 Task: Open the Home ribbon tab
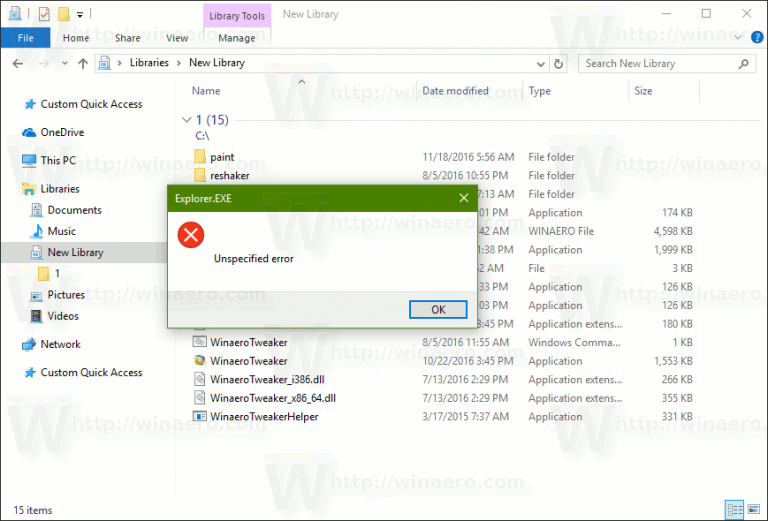[76, 38]
